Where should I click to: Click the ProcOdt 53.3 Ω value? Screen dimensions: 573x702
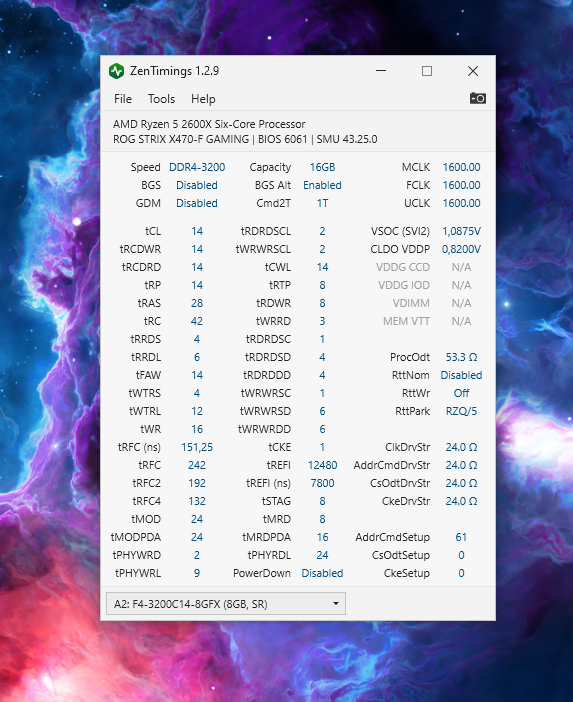[462, 357]
